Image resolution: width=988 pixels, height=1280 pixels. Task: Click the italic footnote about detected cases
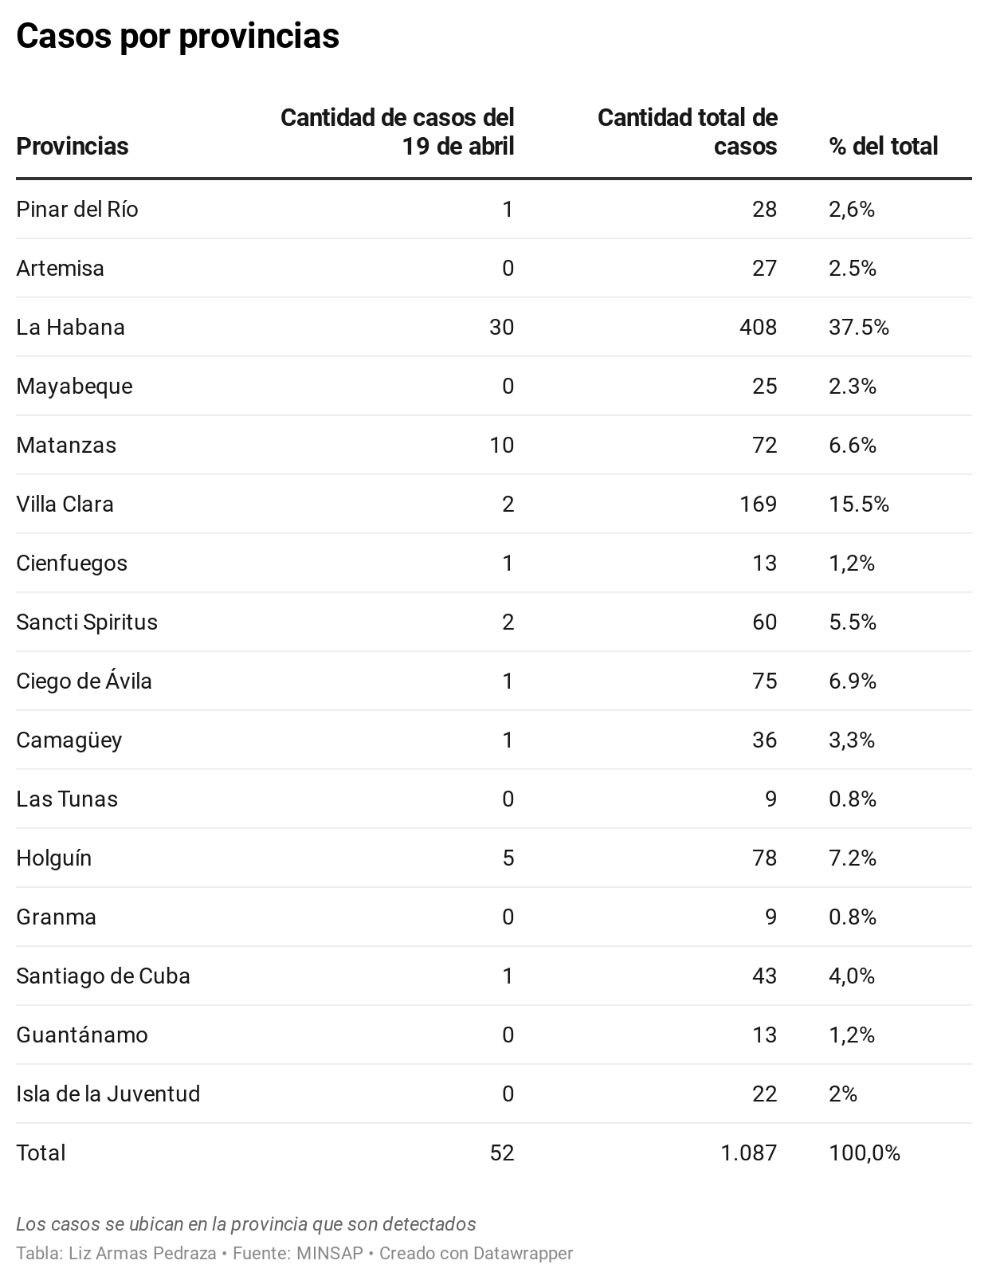(246, 1224)
